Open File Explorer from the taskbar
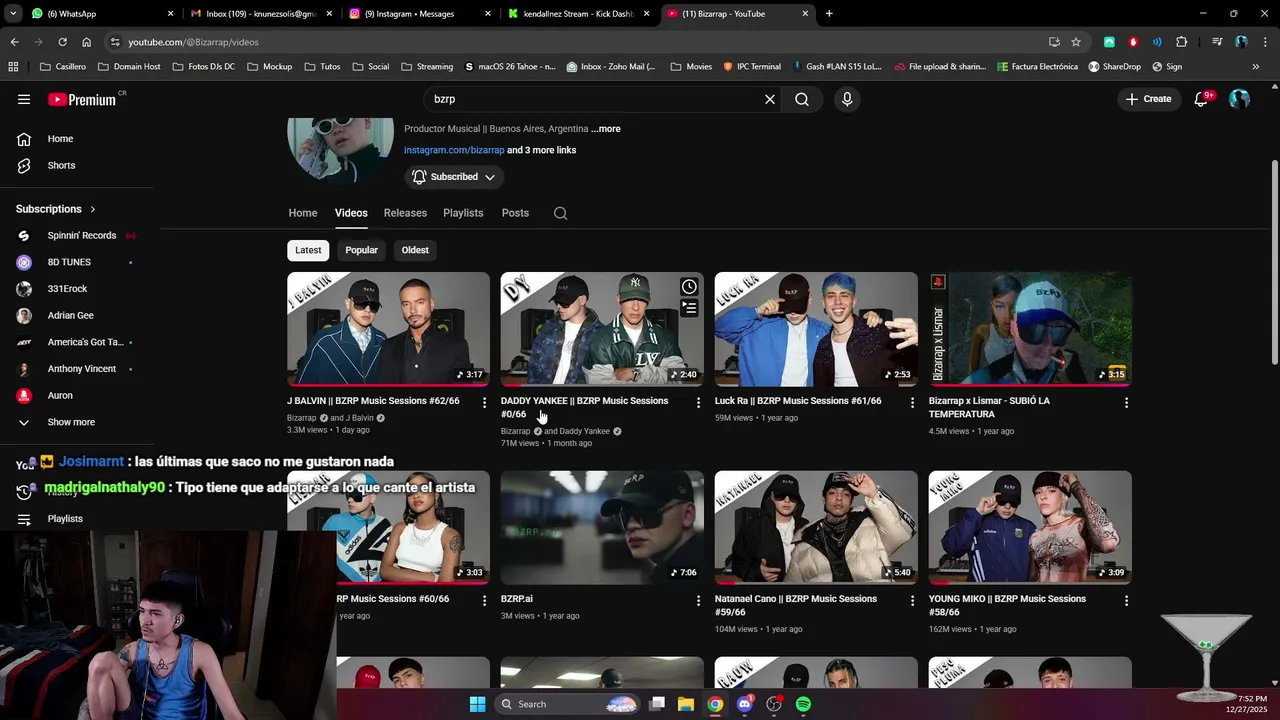This screenshot has width=1280, height=720. (685, 704)
